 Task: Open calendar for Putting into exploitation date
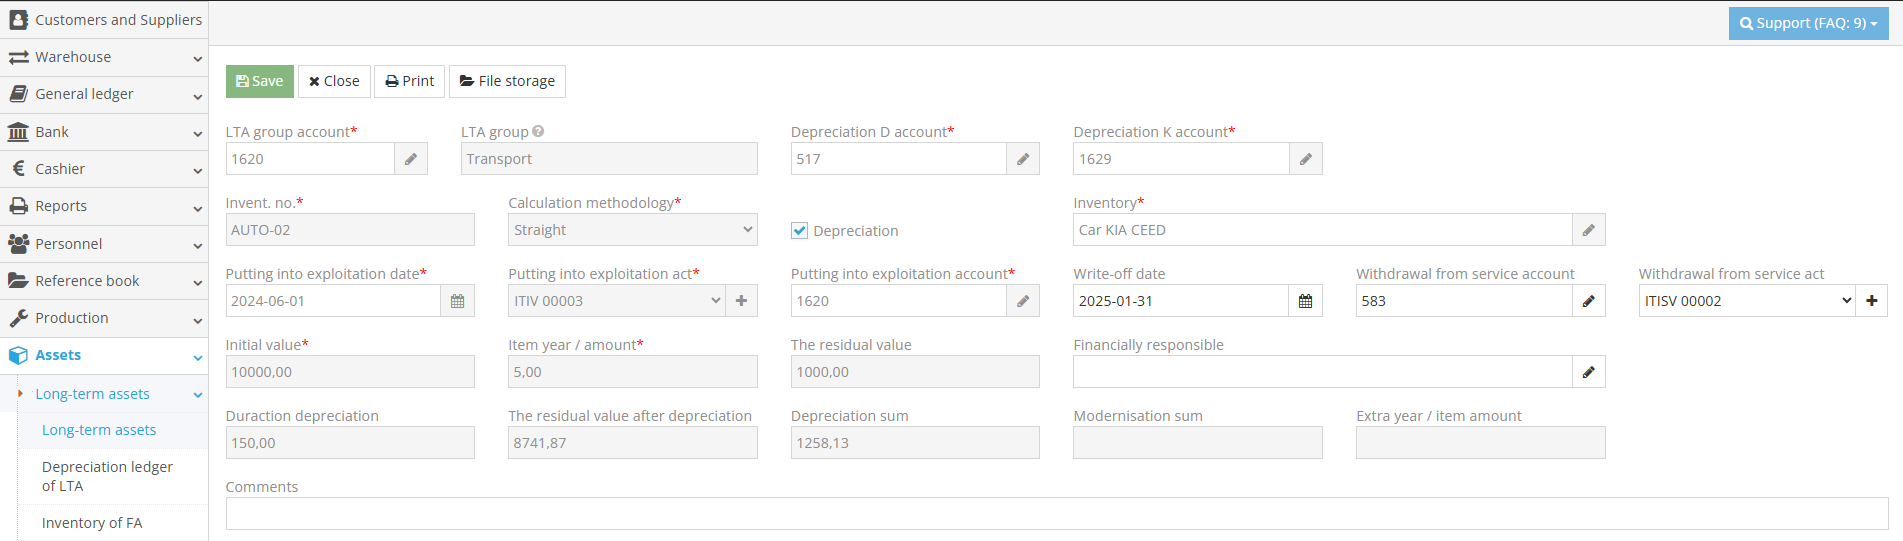click(457, 301)
